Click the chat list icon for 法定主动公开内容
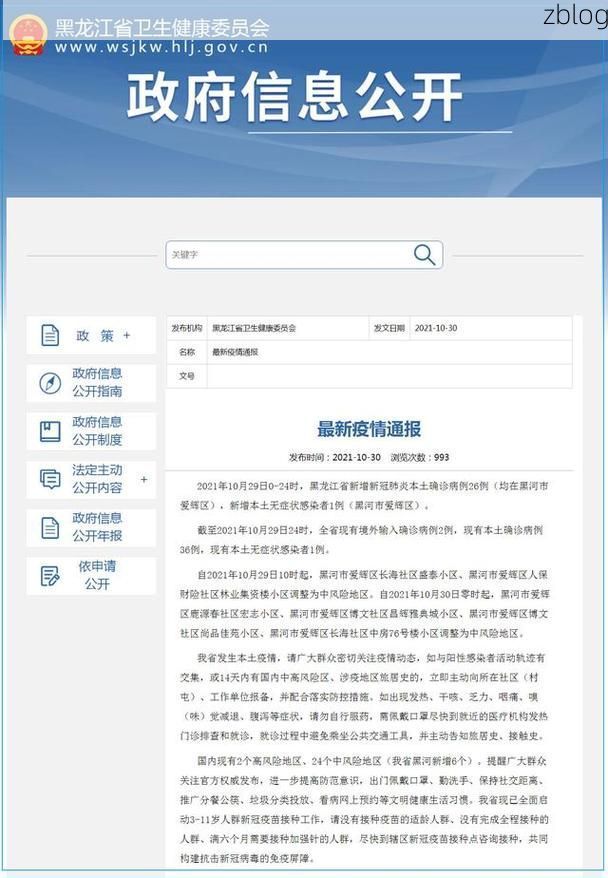The height and width of the screenshot is (878, 608). click(50, 480)
